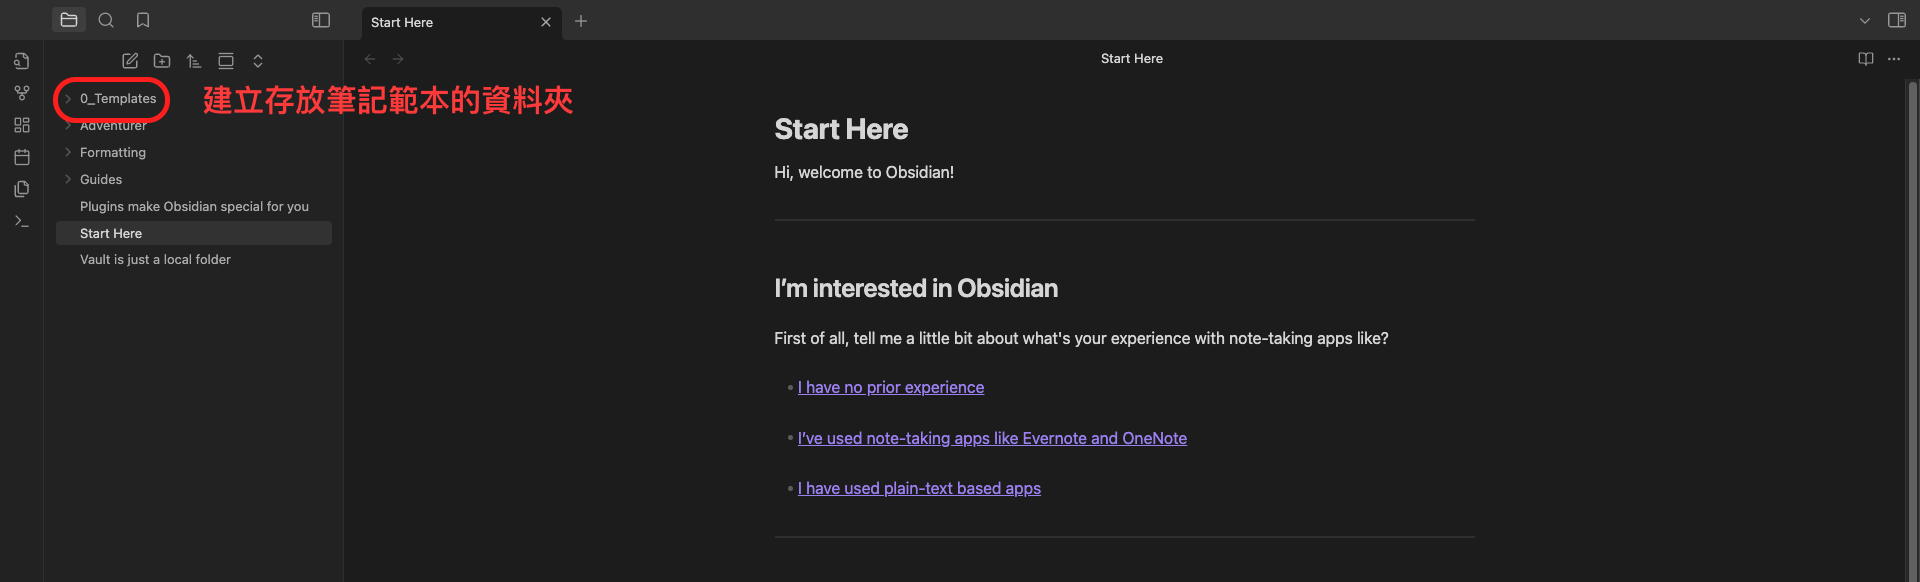Open the tab list dropdown chevron
1920x582 pixels.
click(x=1865, y=20)
